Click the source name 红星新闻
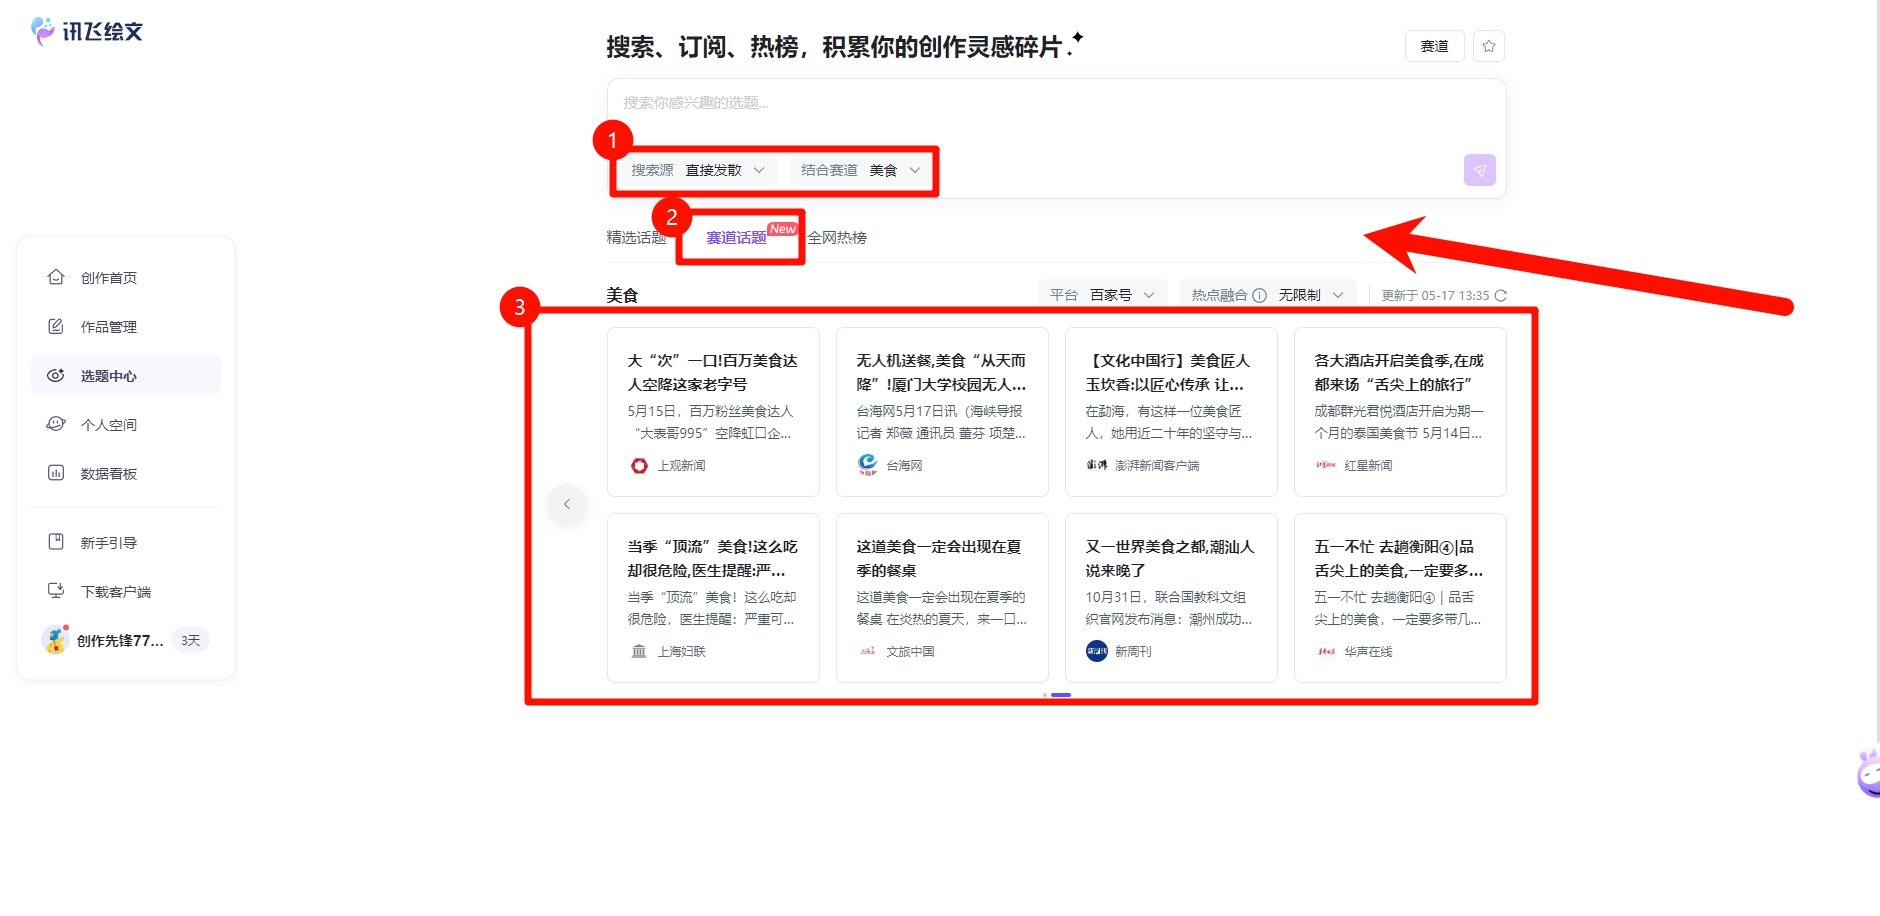The height and width of the screenshot is (916, 1880). pyautogui.click(x=1368, y=465)
